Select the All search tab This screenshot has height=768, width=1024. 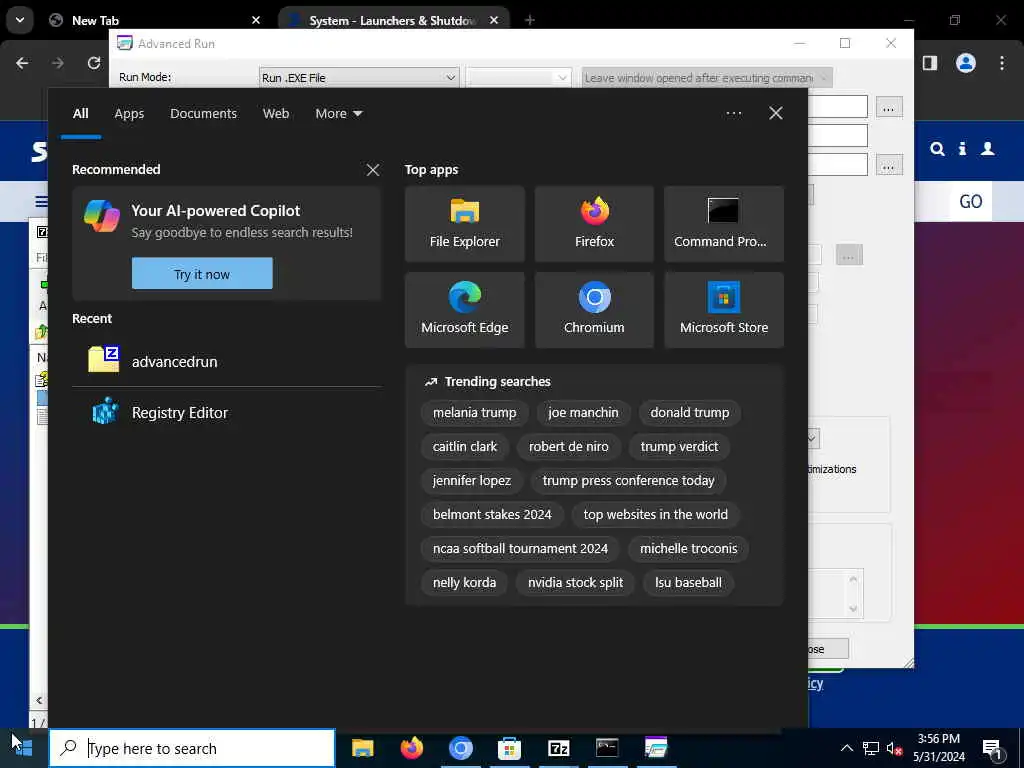(x=80, y=114)
